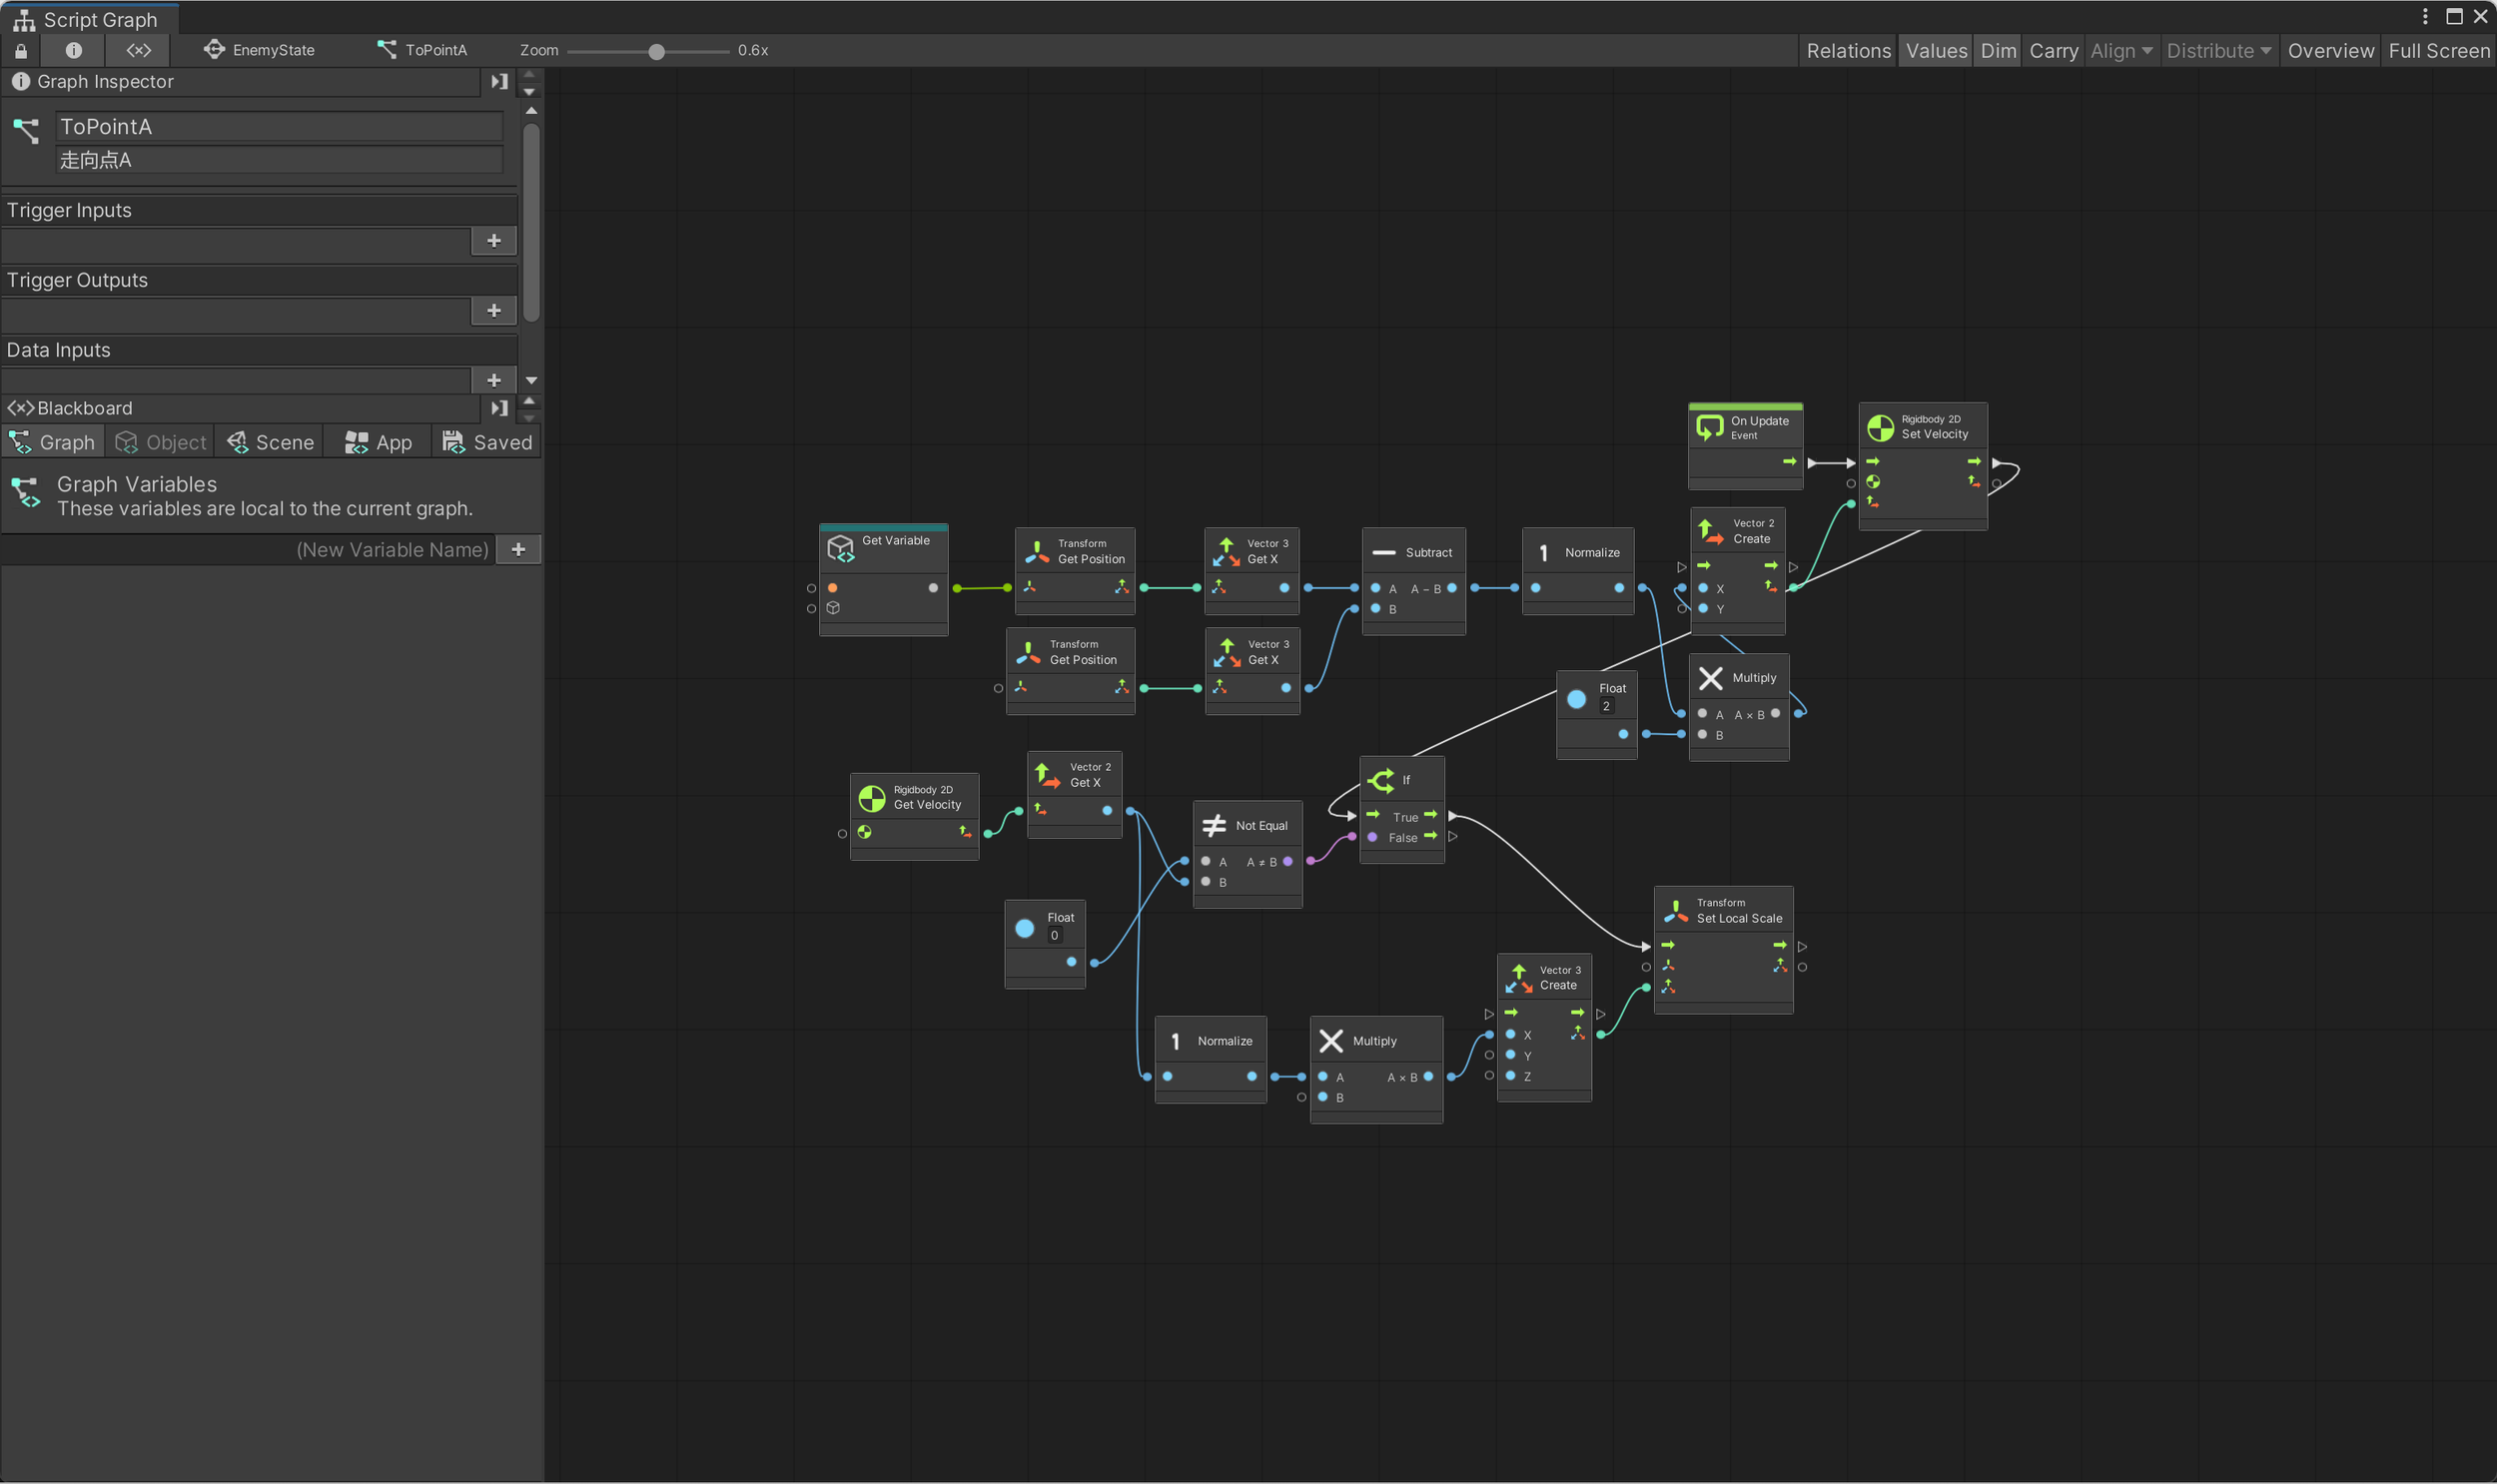Switch to the Saved variables tab
The image size is (2497, 1484).
click(x=487, y=442)
